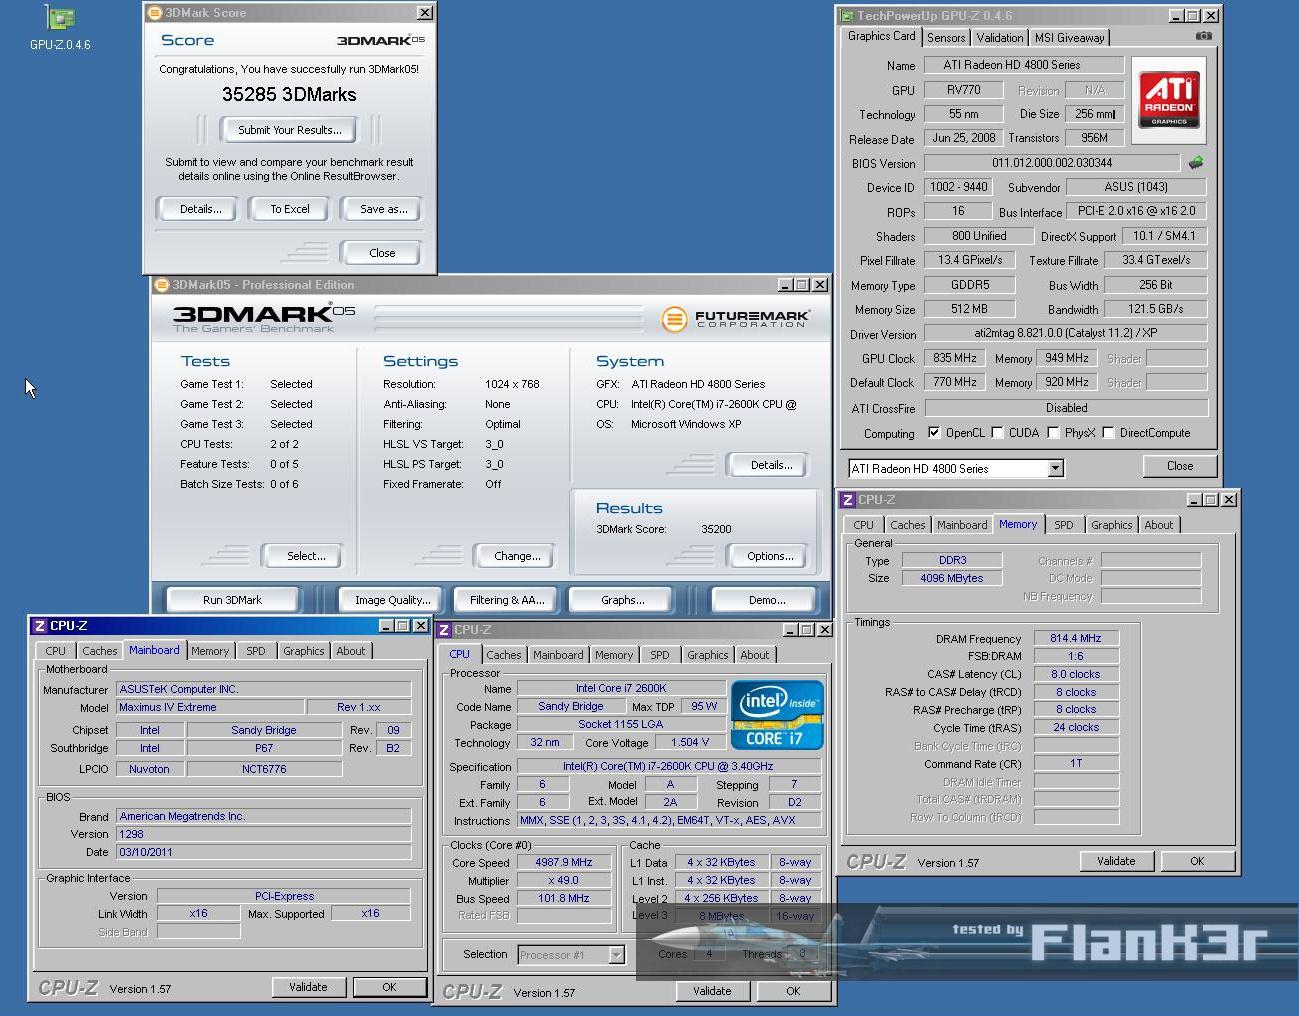Toggle the OpenCL checkbox in GPU-Z

tap(934, 433)
